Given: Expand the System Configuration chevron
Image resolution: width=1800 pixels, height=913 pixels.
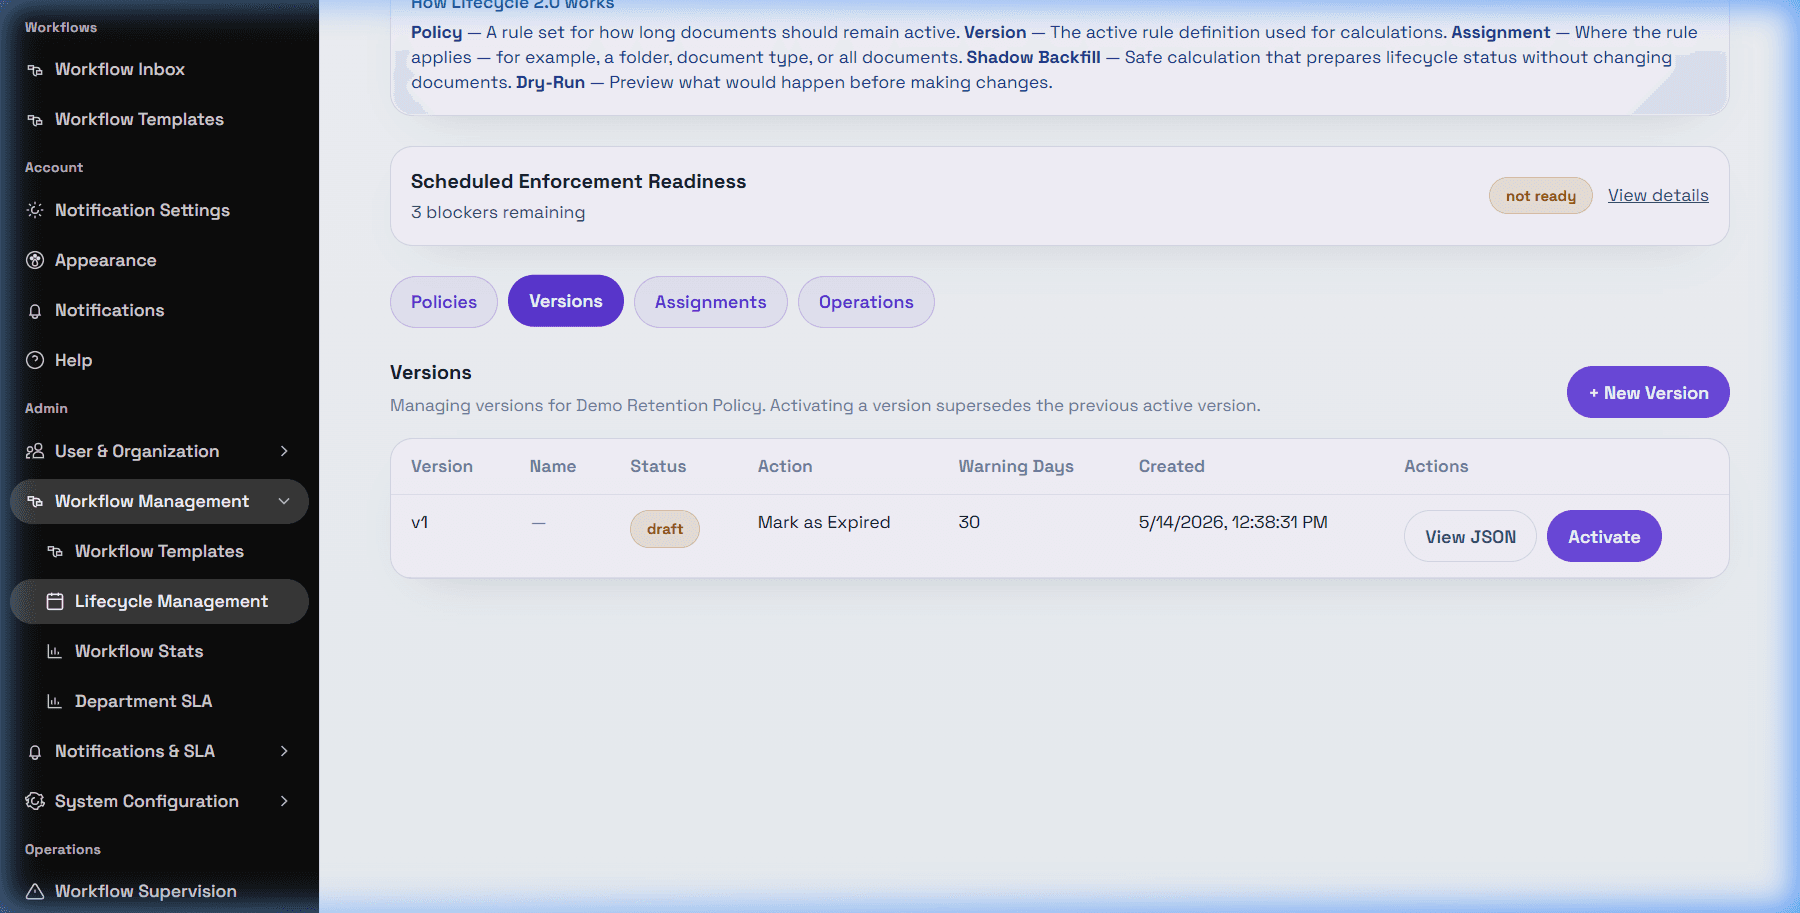Looking at the screenshot, I should (284, 801).
